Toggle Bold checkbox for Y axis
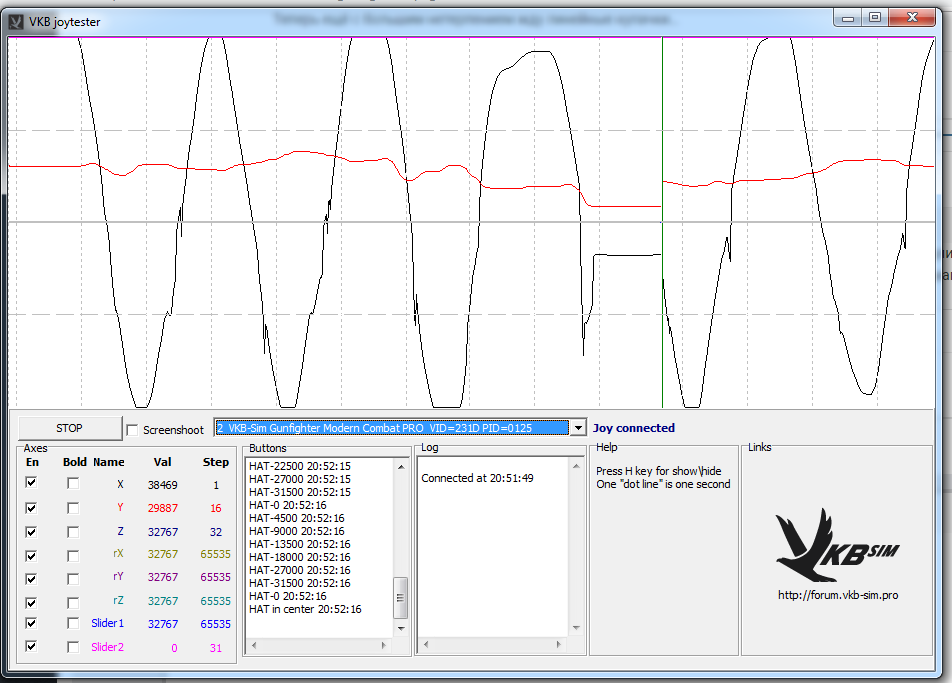952x683 pixels. pyautogui.click(x=73, y=507)
